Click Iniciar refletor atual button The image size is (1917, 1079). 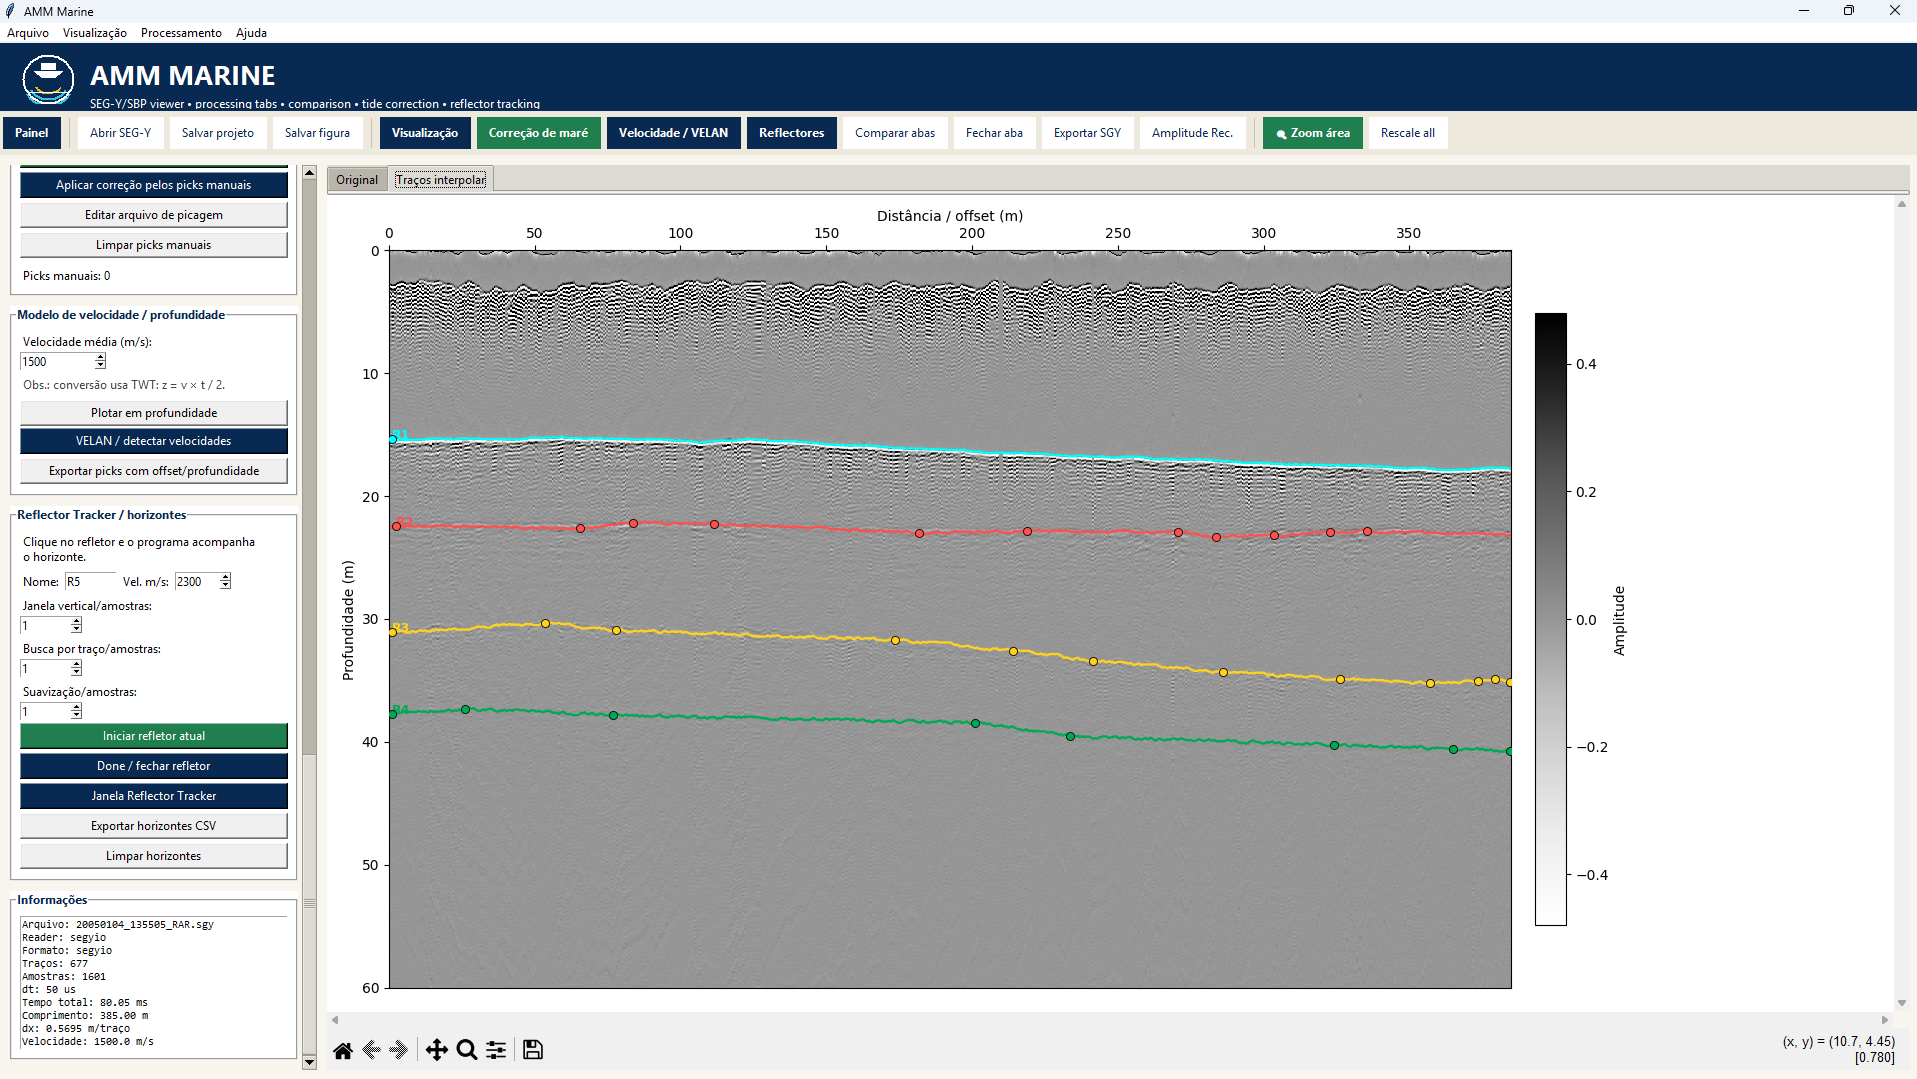tap(154, 736)
